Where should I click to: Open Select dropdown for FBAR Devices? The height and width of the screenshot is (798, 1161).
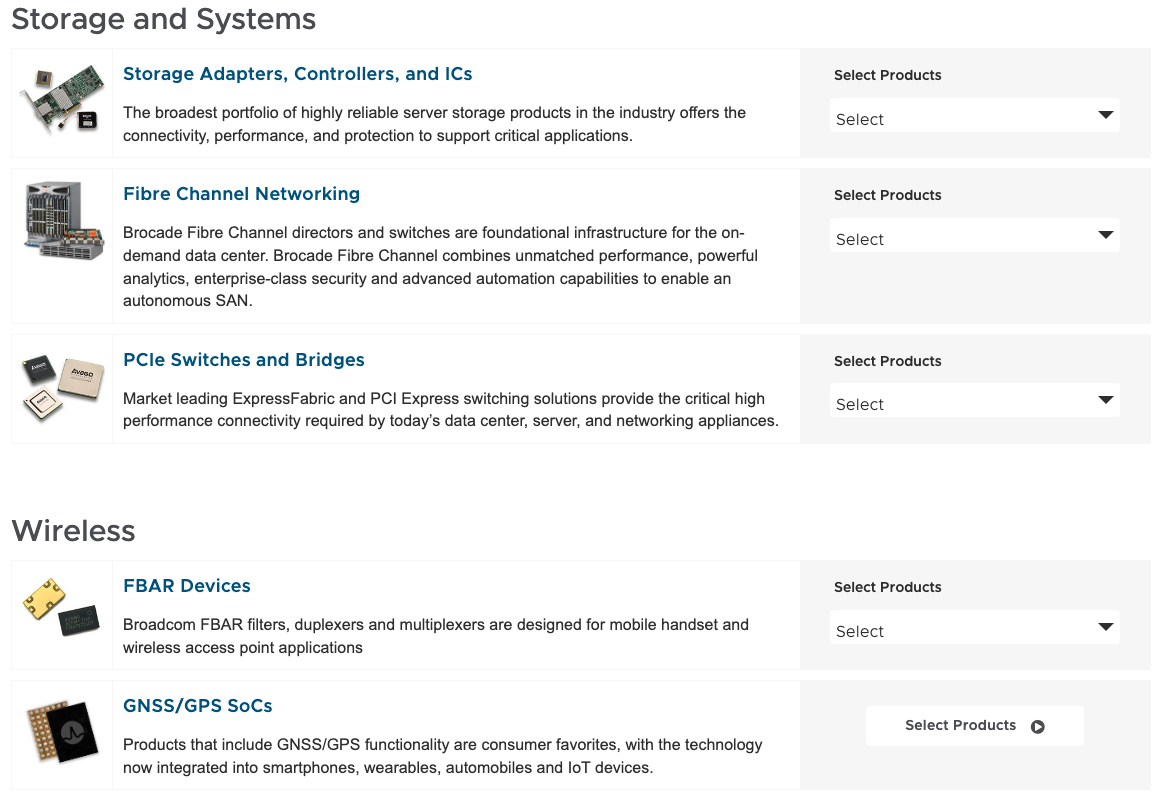tap(974, 628)
